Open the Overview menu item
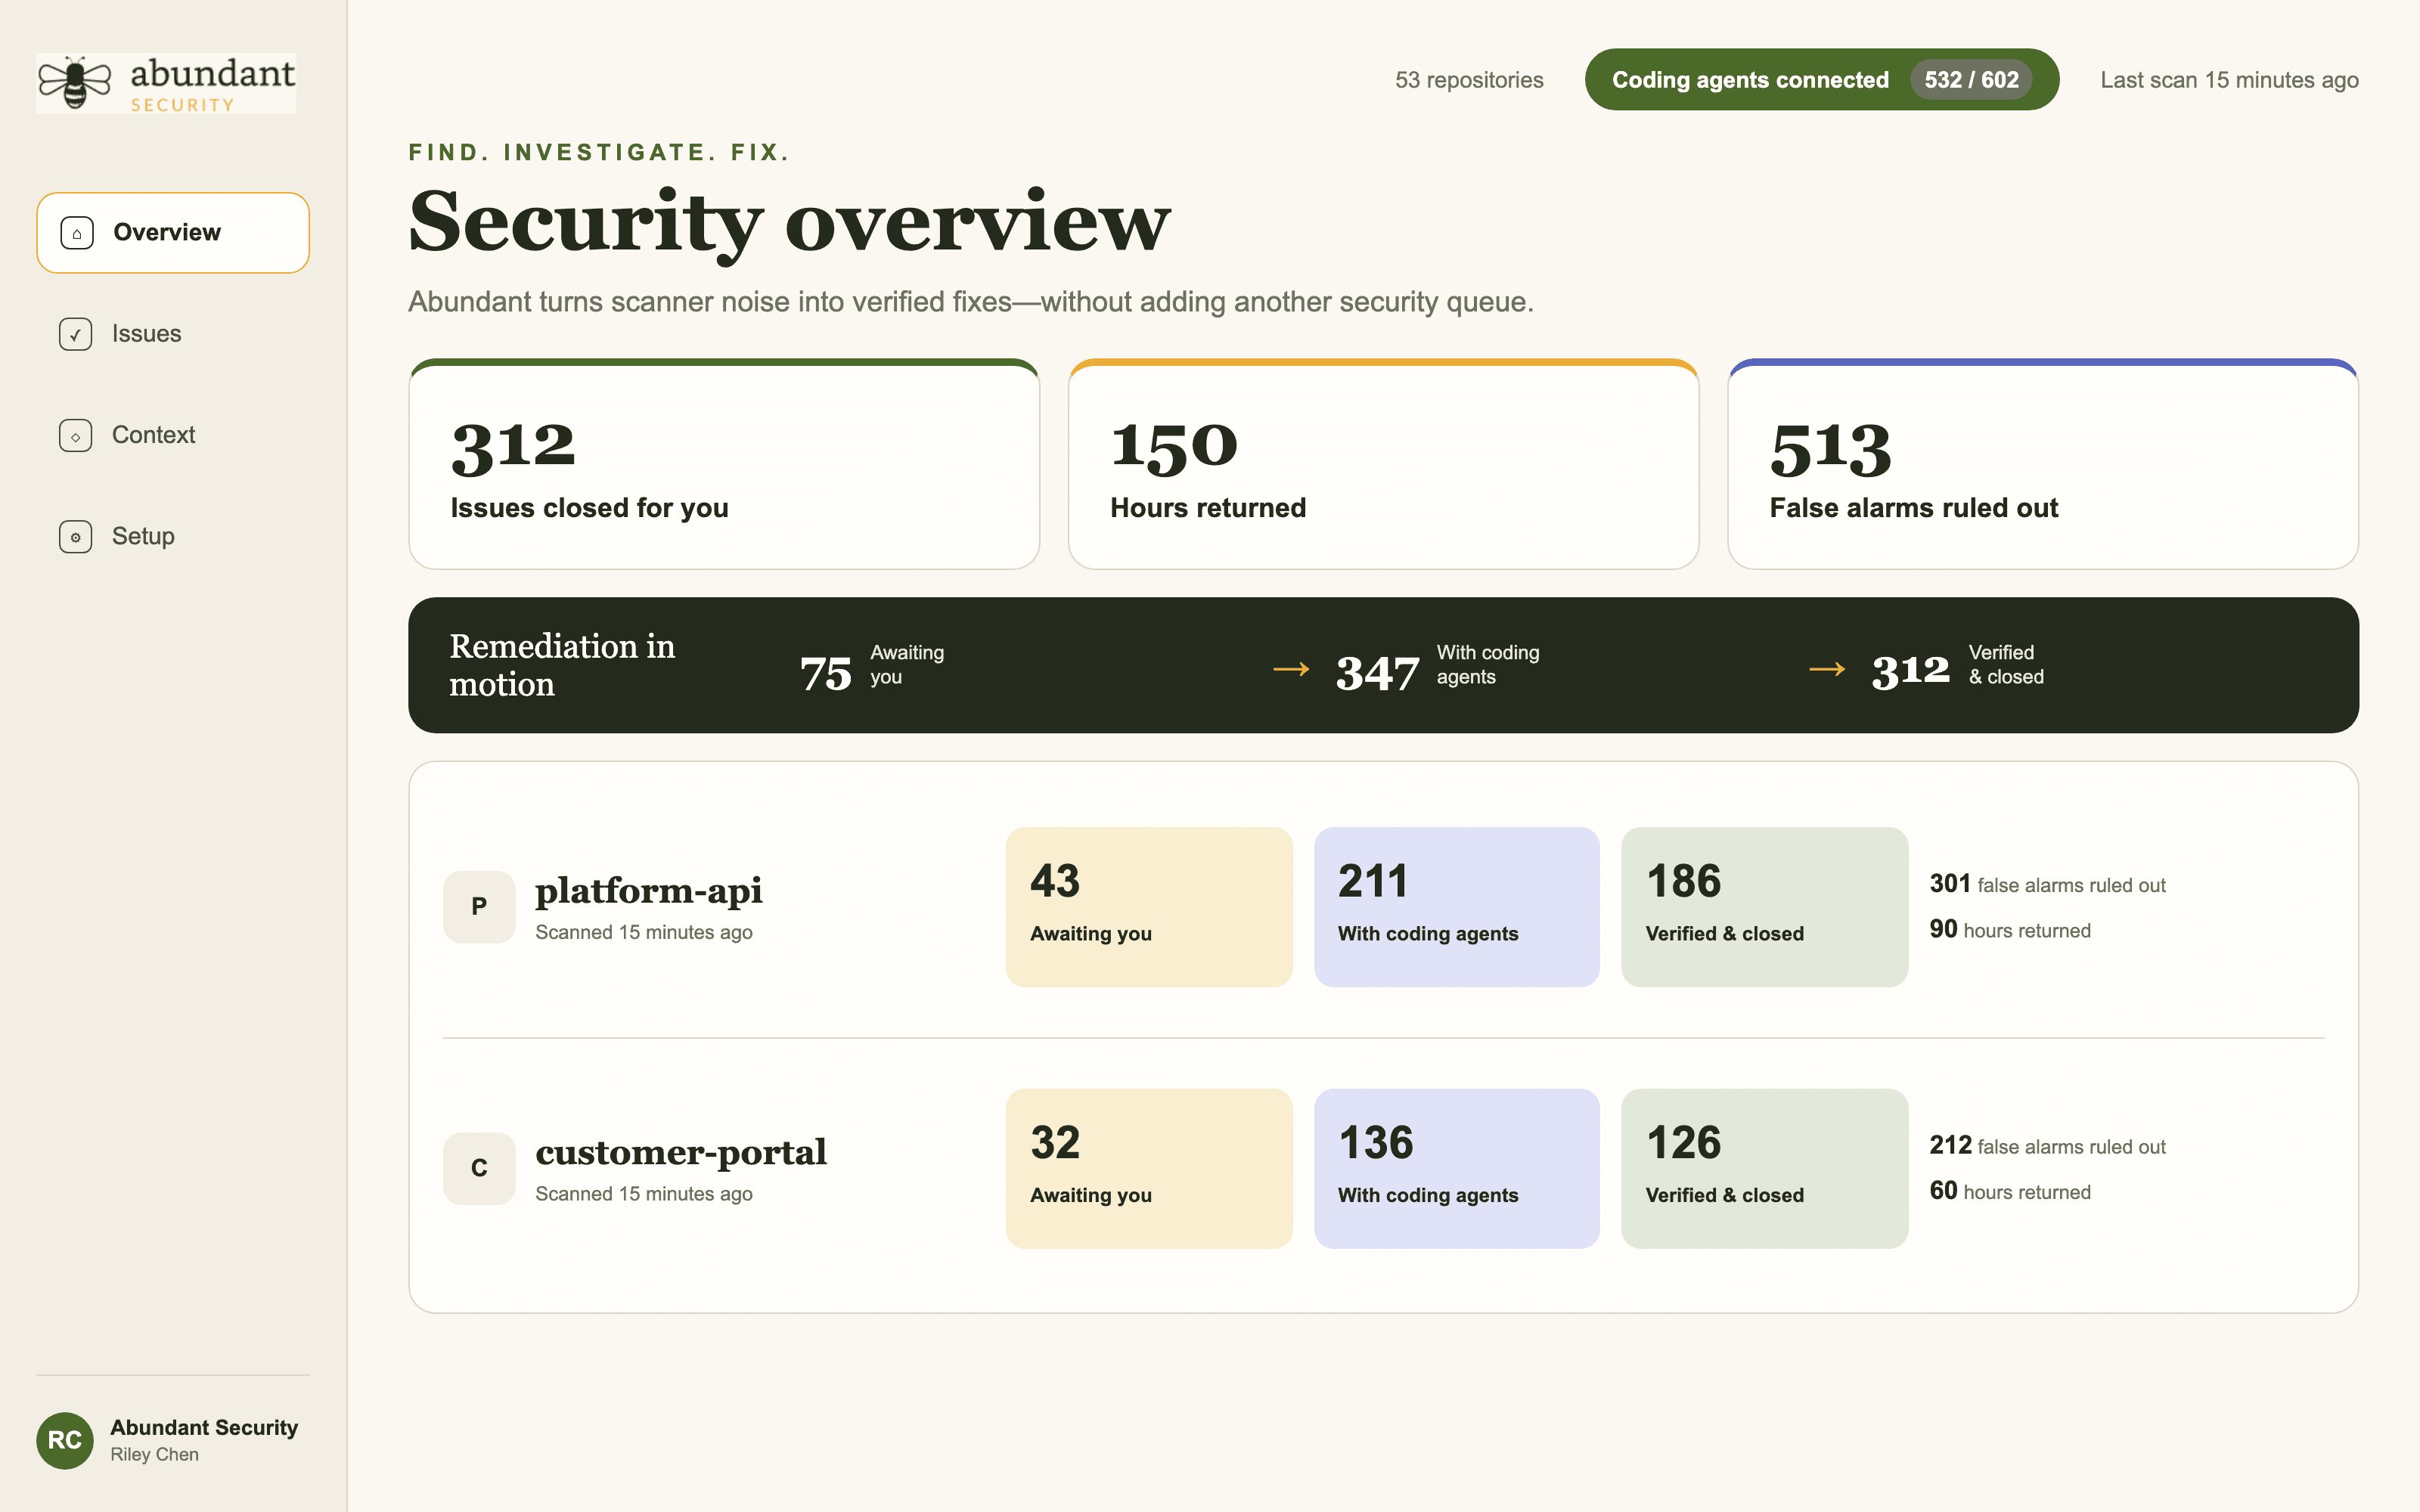2420x1512 pixels. click(x=173, y=232)
